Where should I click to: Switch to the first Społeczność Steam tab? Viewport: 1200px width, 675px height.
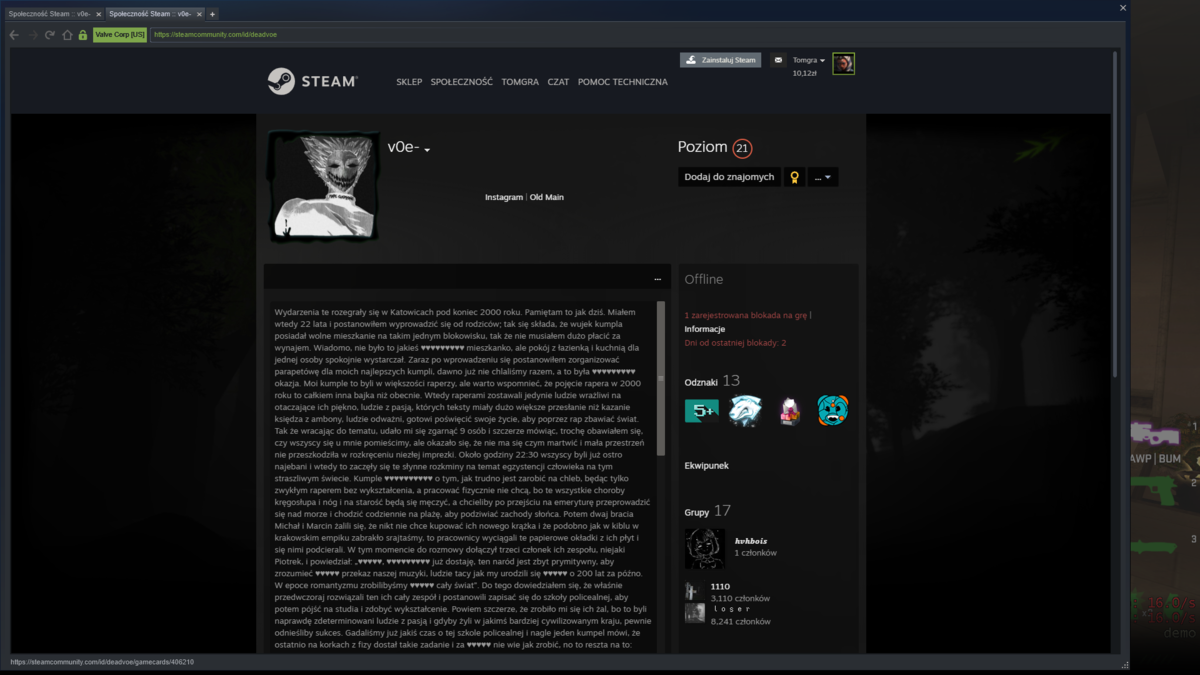click(51, 14)
